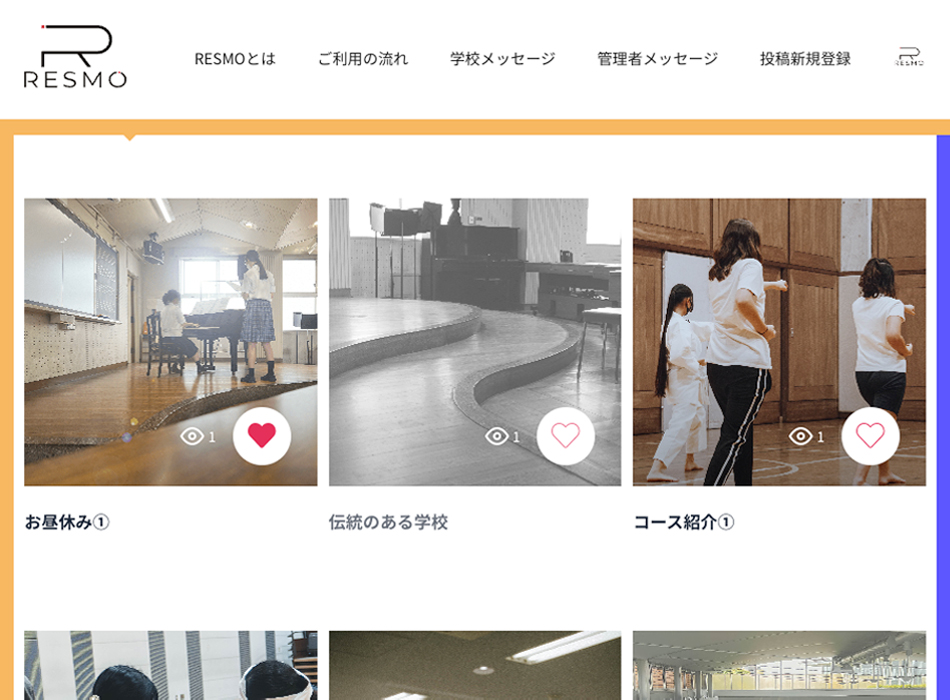
Task: Go to 学校メッセージ
Action: [502, 59]
